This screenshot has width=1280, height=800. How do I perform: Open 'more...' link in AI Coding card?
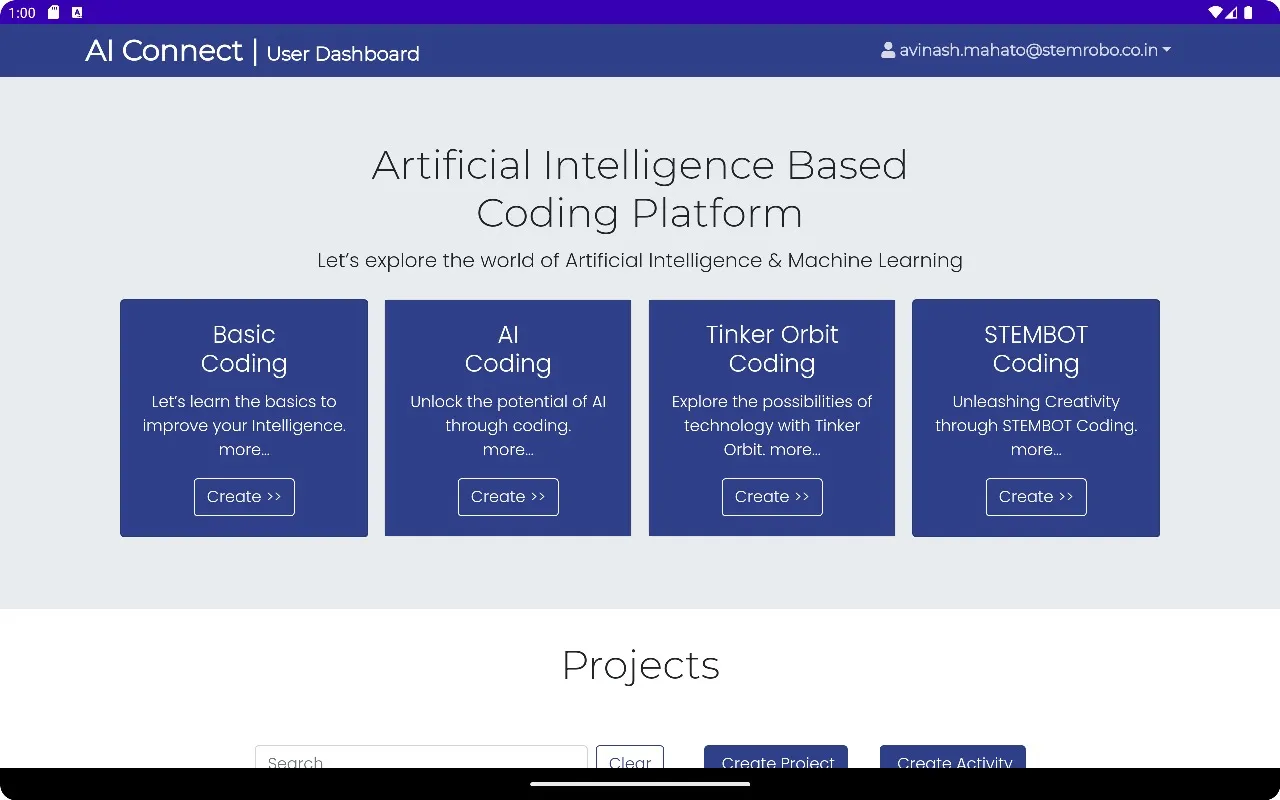click(508, 450)
